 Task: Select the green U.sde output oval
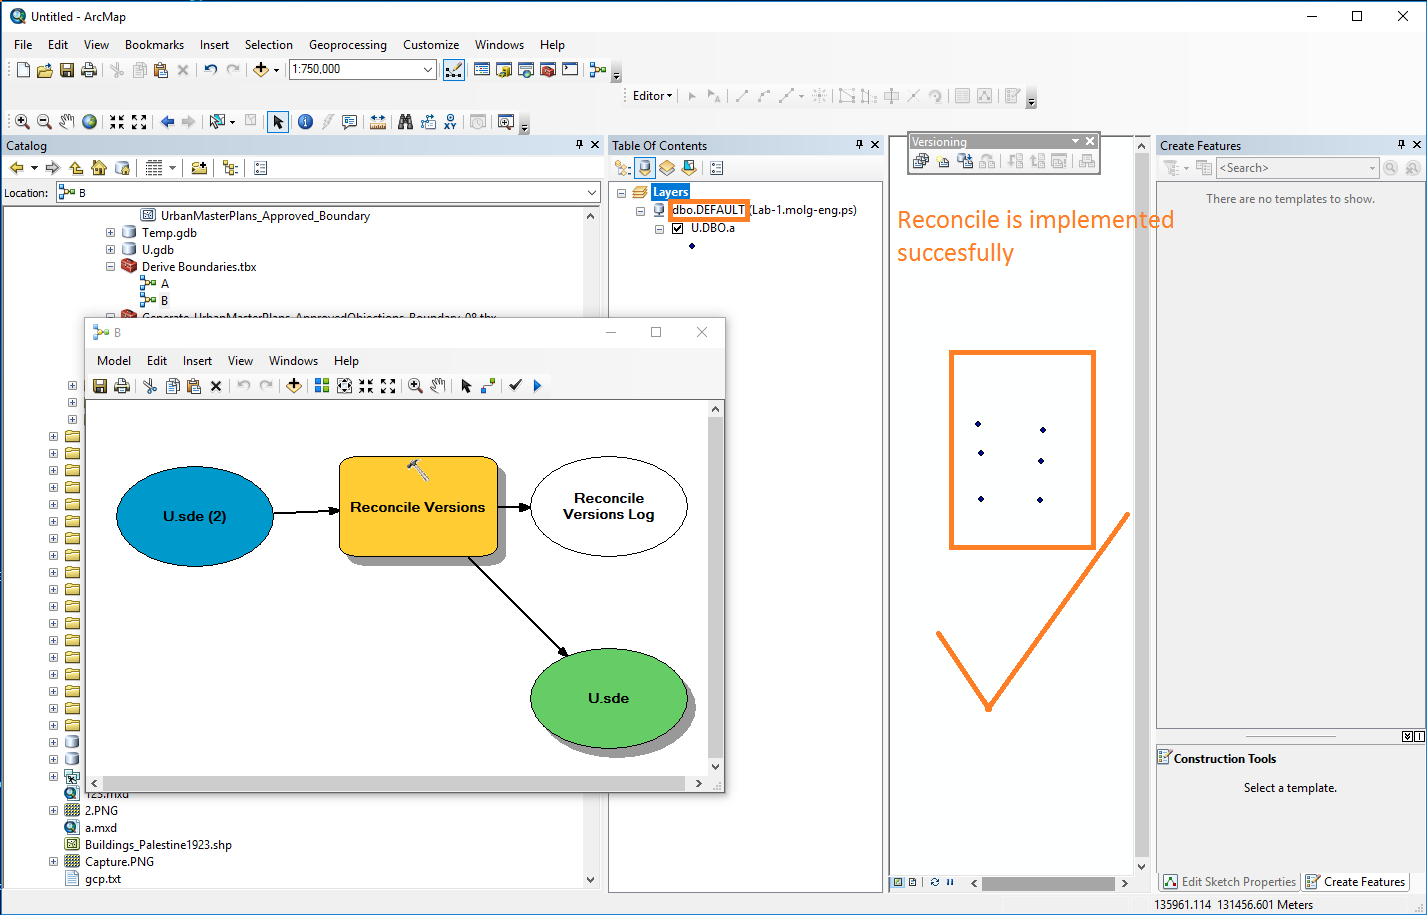click(x=609, y=698)
